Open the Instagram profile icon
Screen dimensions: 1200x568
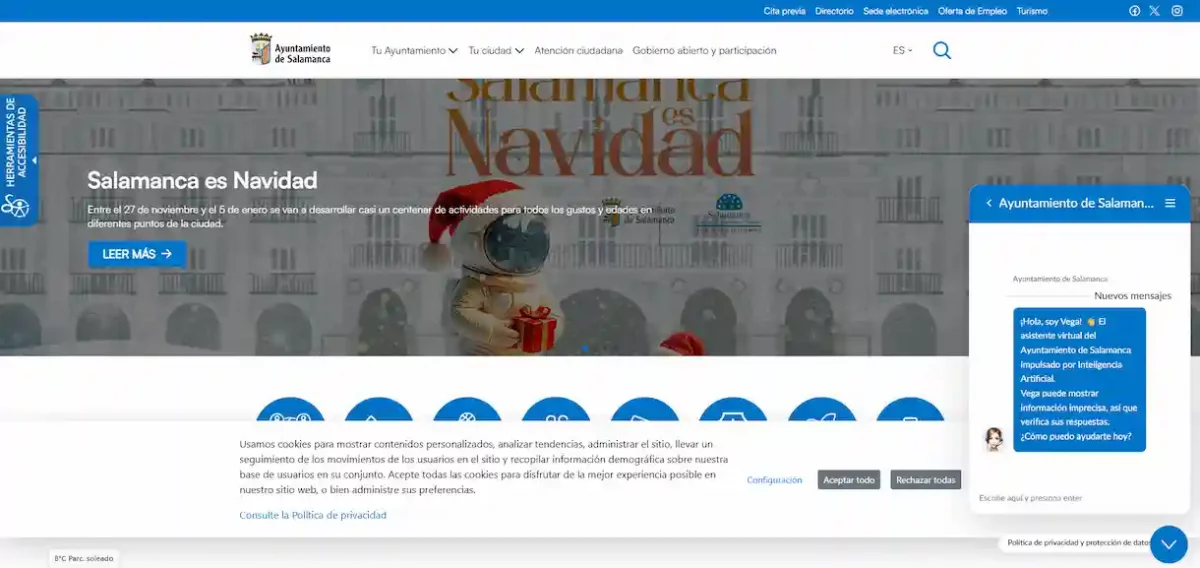point(1177,11)
